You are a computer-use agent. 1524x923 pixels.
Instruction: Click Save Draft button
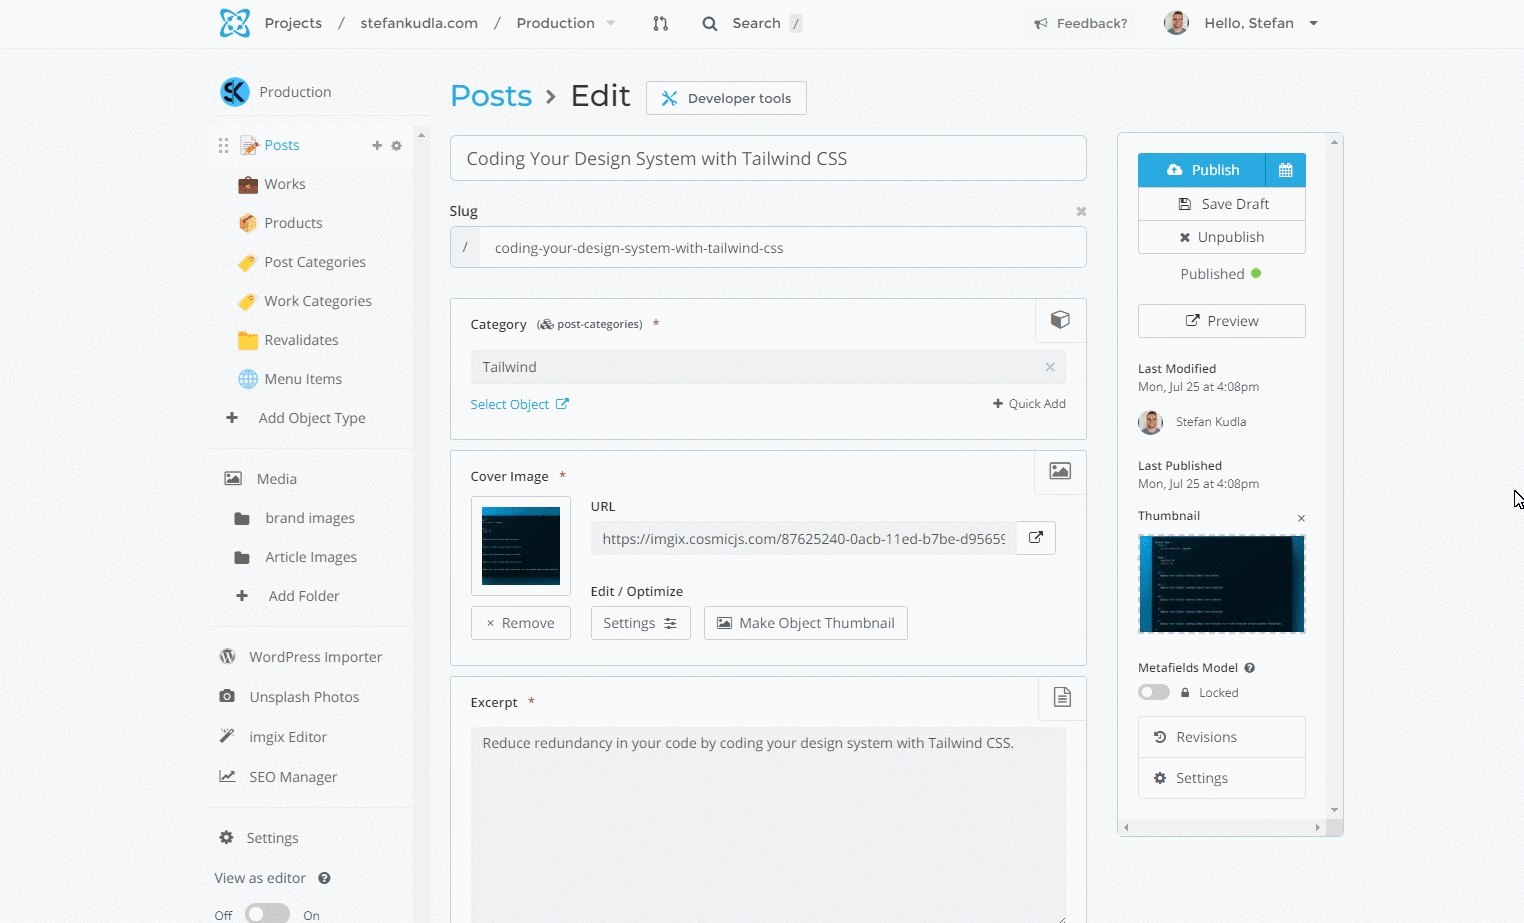(1222, 204)
